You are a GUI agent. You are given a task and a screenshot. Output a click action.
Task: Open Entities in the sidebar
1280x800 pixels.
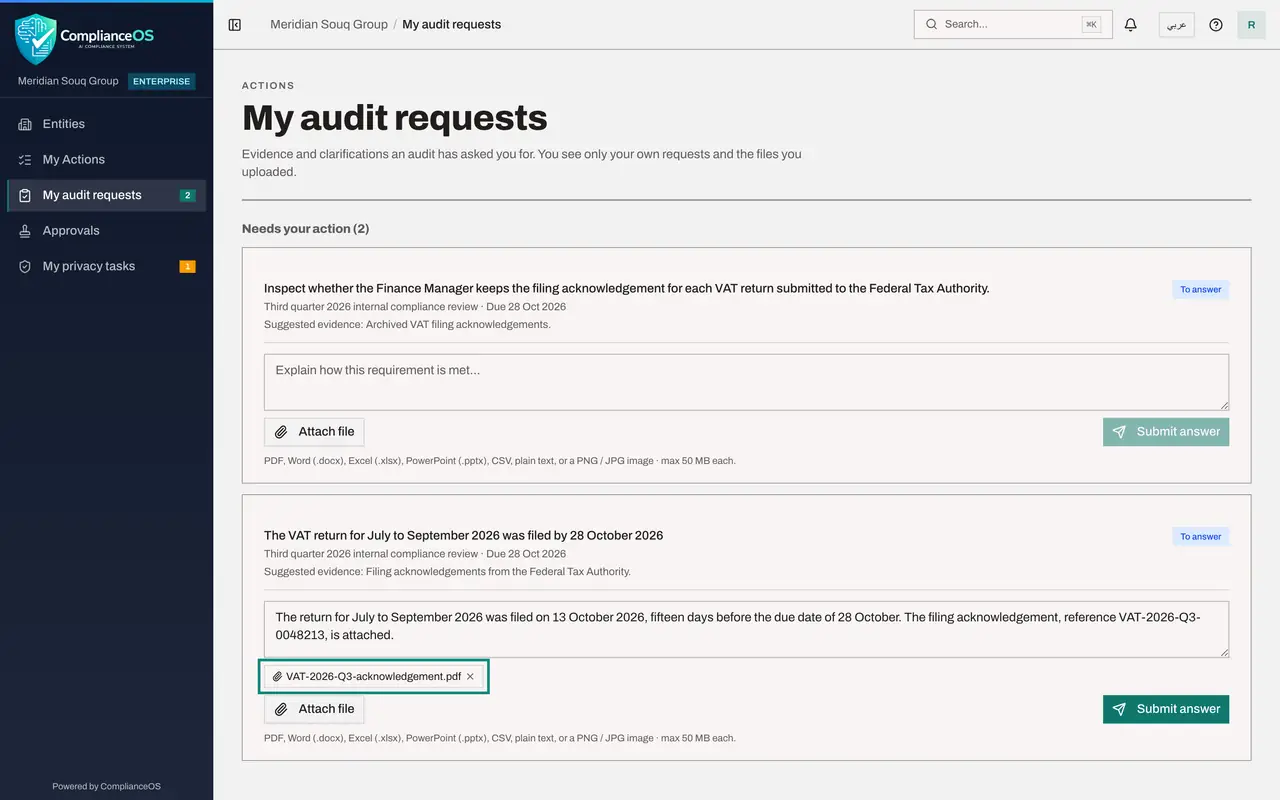pyautogui.click(x=106, y=124)
